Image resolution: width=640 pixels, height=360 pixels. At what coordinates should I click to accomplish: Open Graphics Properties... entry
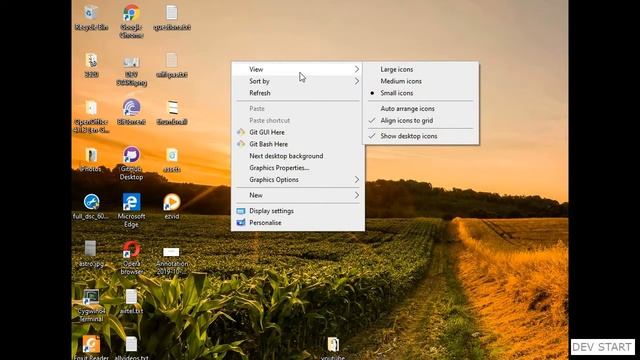click(x=298, y=168)
